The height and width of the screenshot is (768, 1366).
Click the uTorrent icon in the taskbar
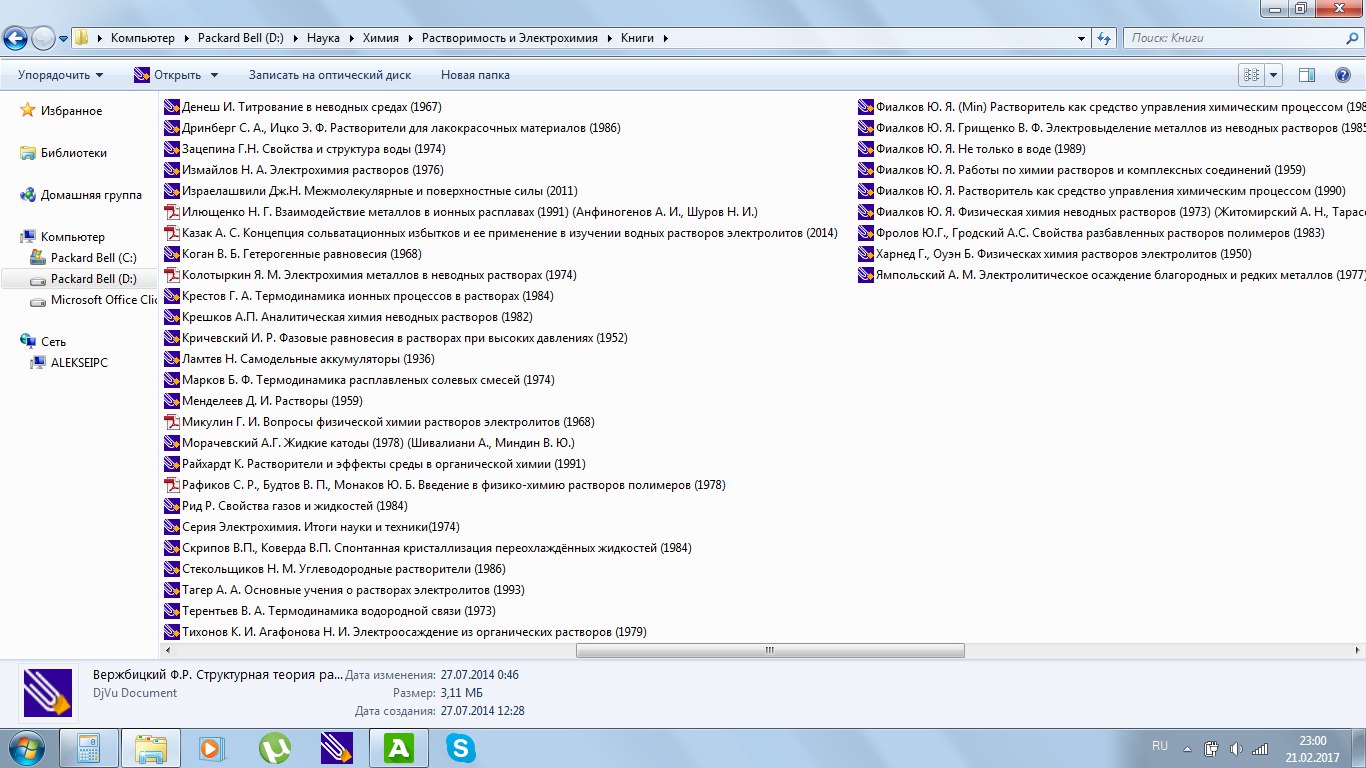274,748
